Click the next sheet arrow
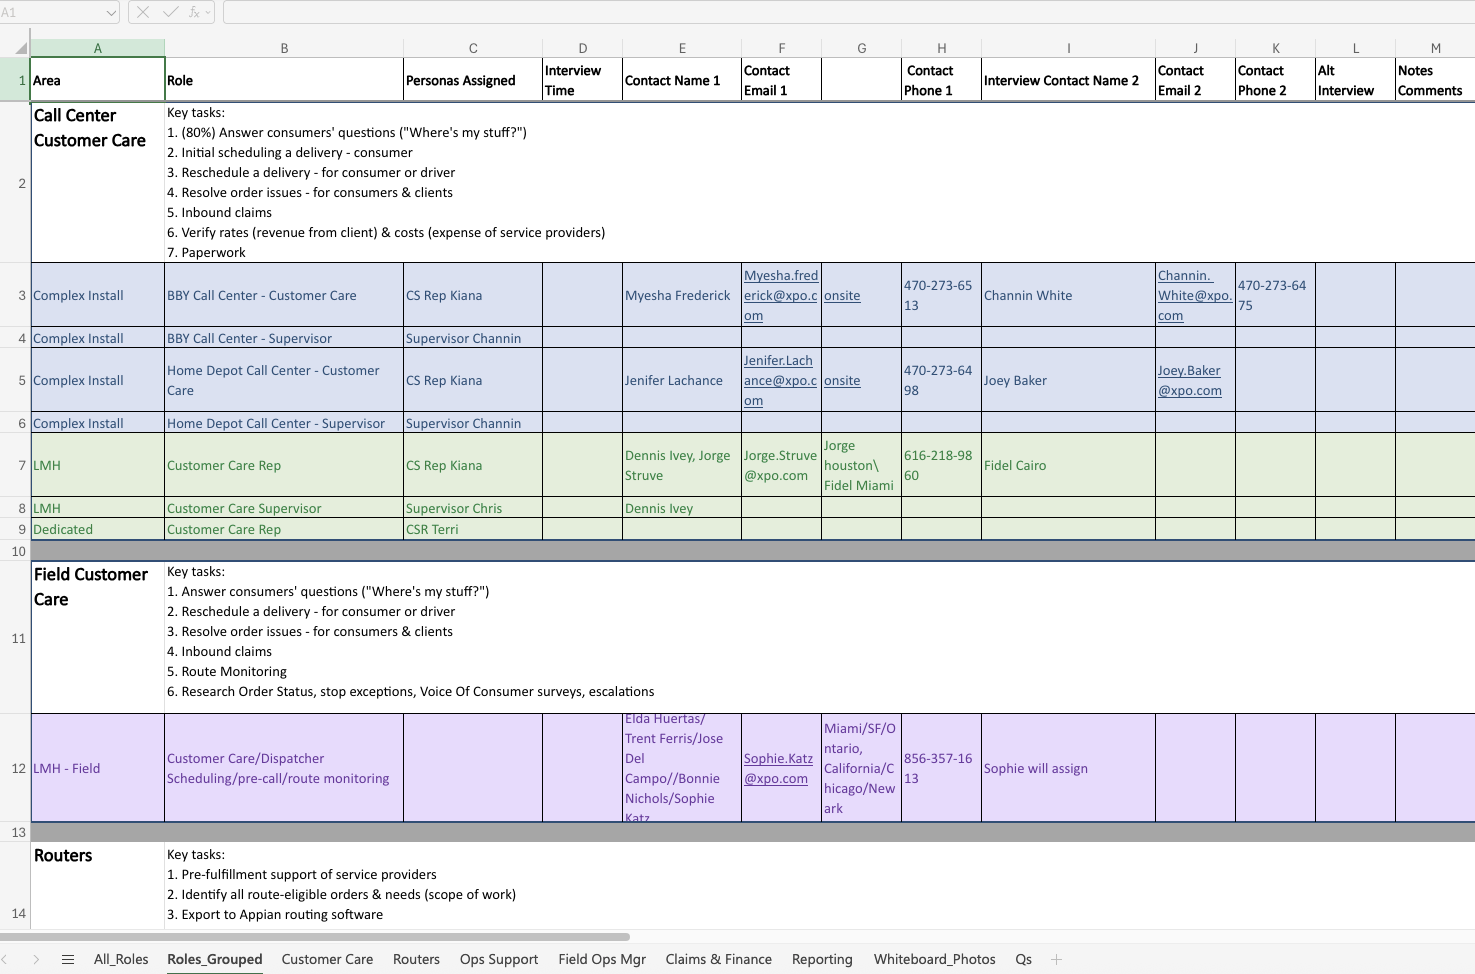The width and height of the screenshot is (1475, 974). coord(36,959)
